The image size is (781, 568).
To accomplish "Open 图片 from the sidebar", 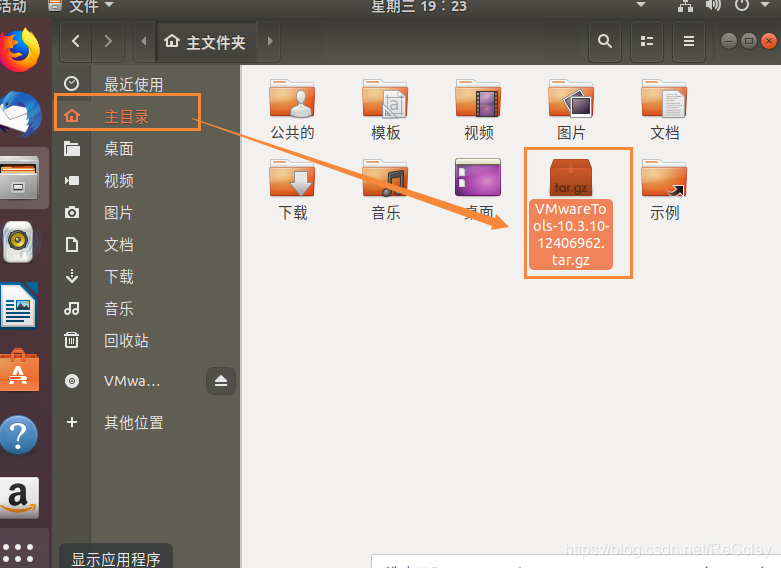I will pyautogui.click(x=146, y=212).
